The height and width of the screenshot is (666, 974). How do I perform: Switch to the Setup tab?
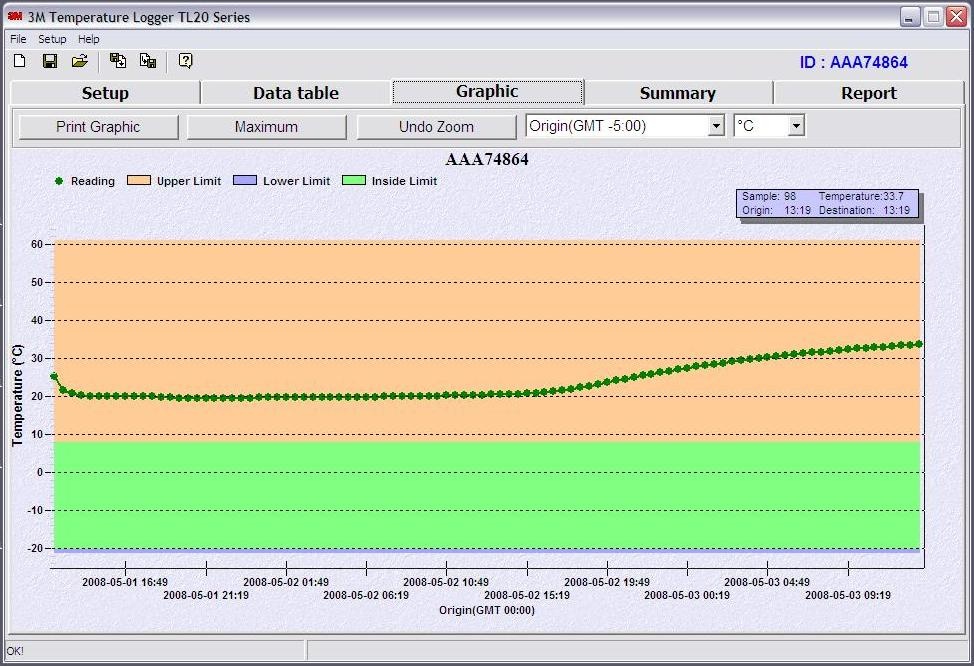point(105,93)
